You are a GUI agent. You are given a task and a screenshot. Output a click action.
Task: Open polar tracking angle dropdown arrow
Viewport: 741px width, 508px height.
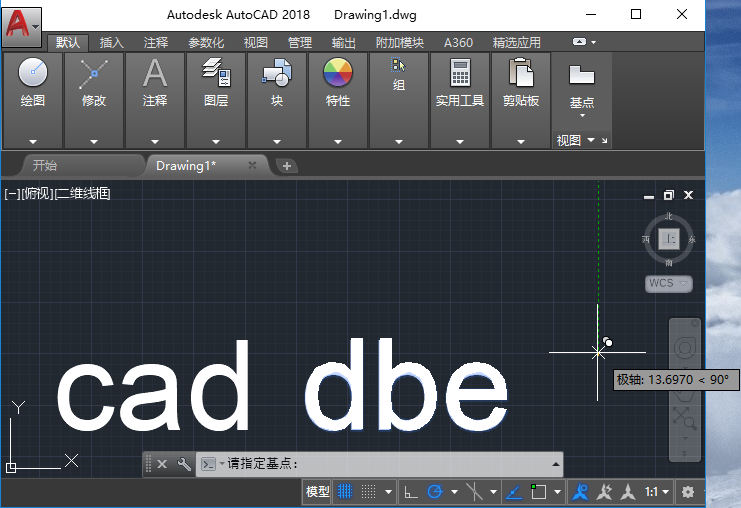coord(455,492)
